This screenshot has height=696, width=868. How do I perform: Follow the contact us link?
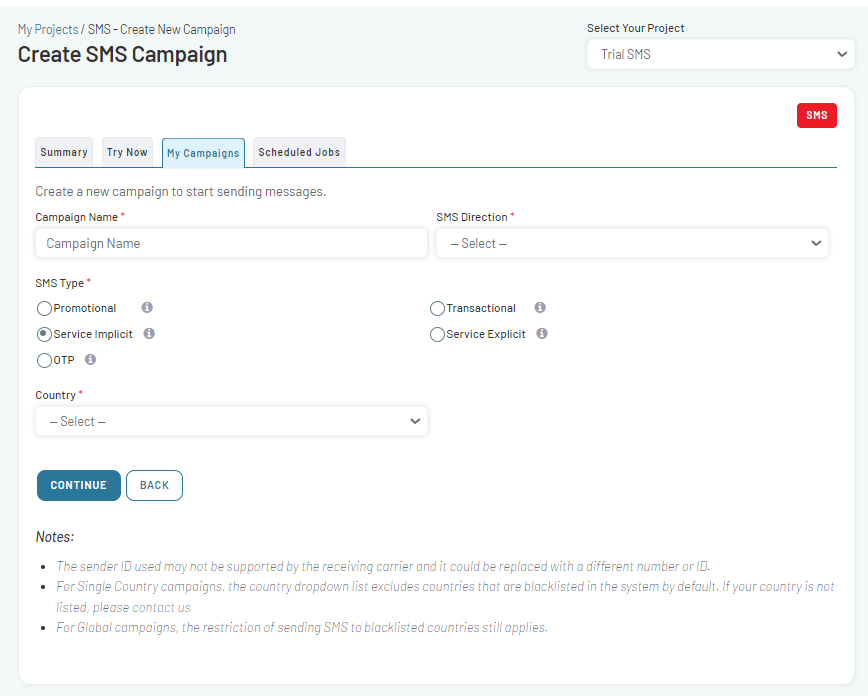[161, 607]
